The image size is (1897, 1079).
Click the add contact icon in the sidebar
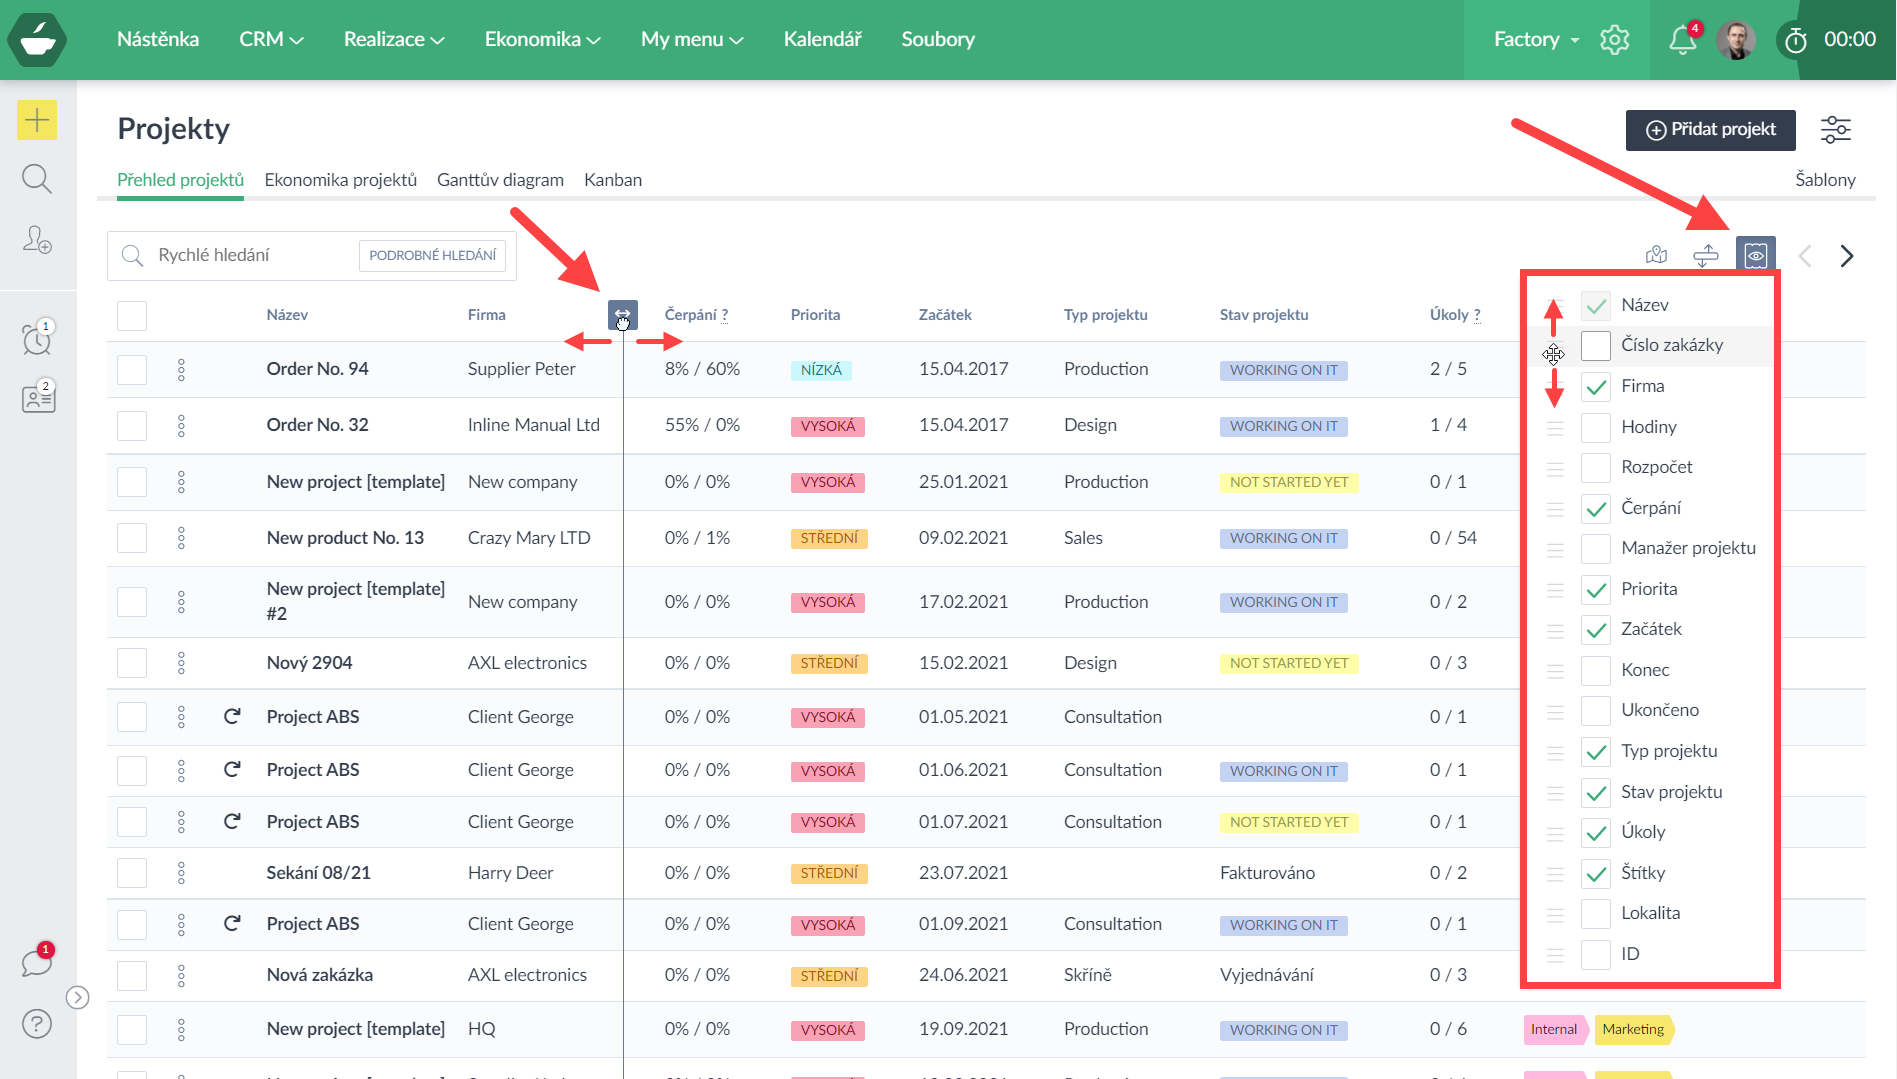(37, 240)
